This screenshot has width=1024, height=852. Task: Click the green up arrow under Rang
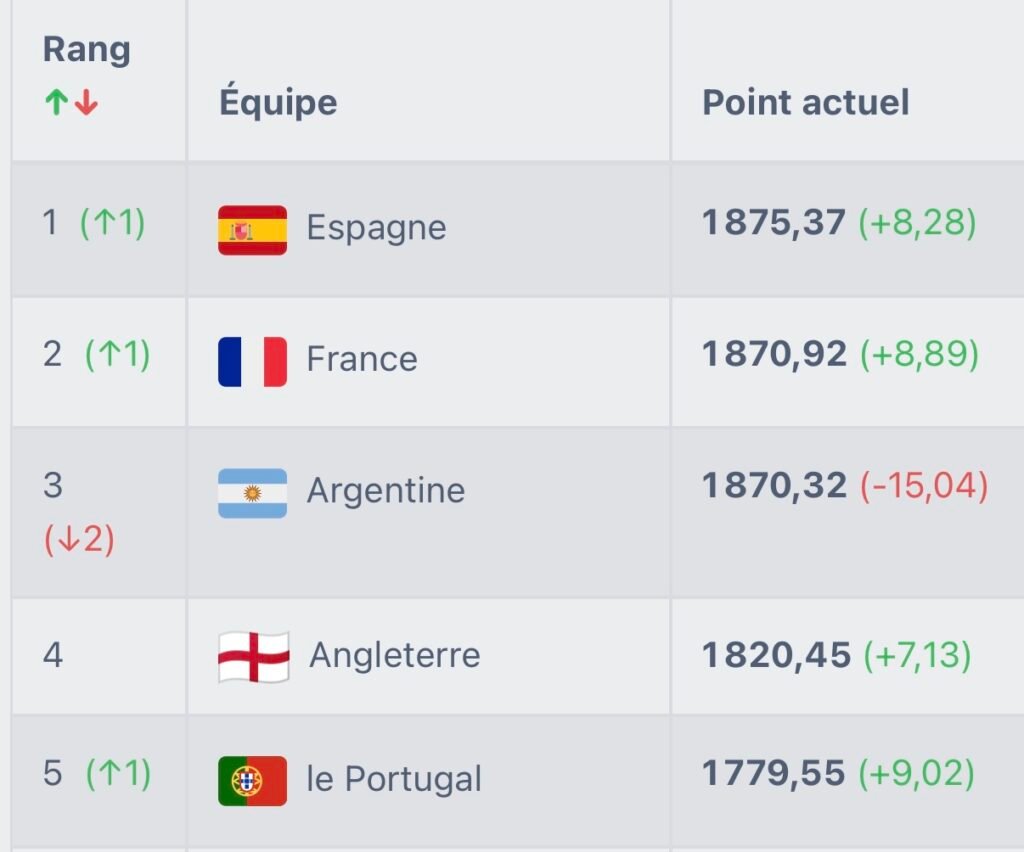56,103
